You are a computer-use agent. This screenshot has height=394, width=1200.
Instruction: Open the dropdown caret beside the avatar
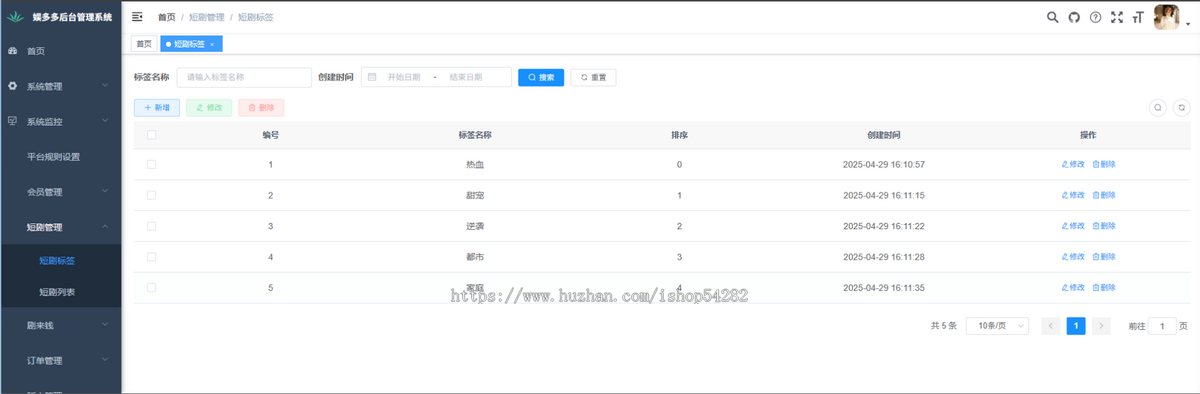point(1187,26)
